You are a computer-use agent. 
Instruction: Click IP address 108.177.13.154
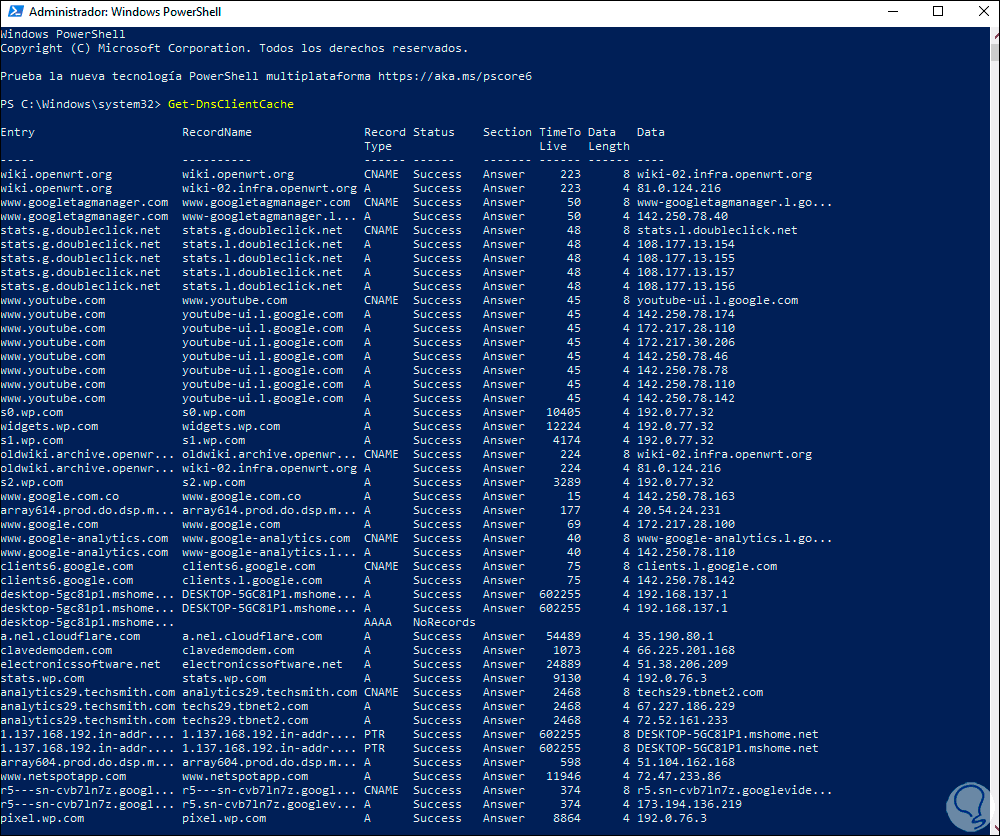686,244
